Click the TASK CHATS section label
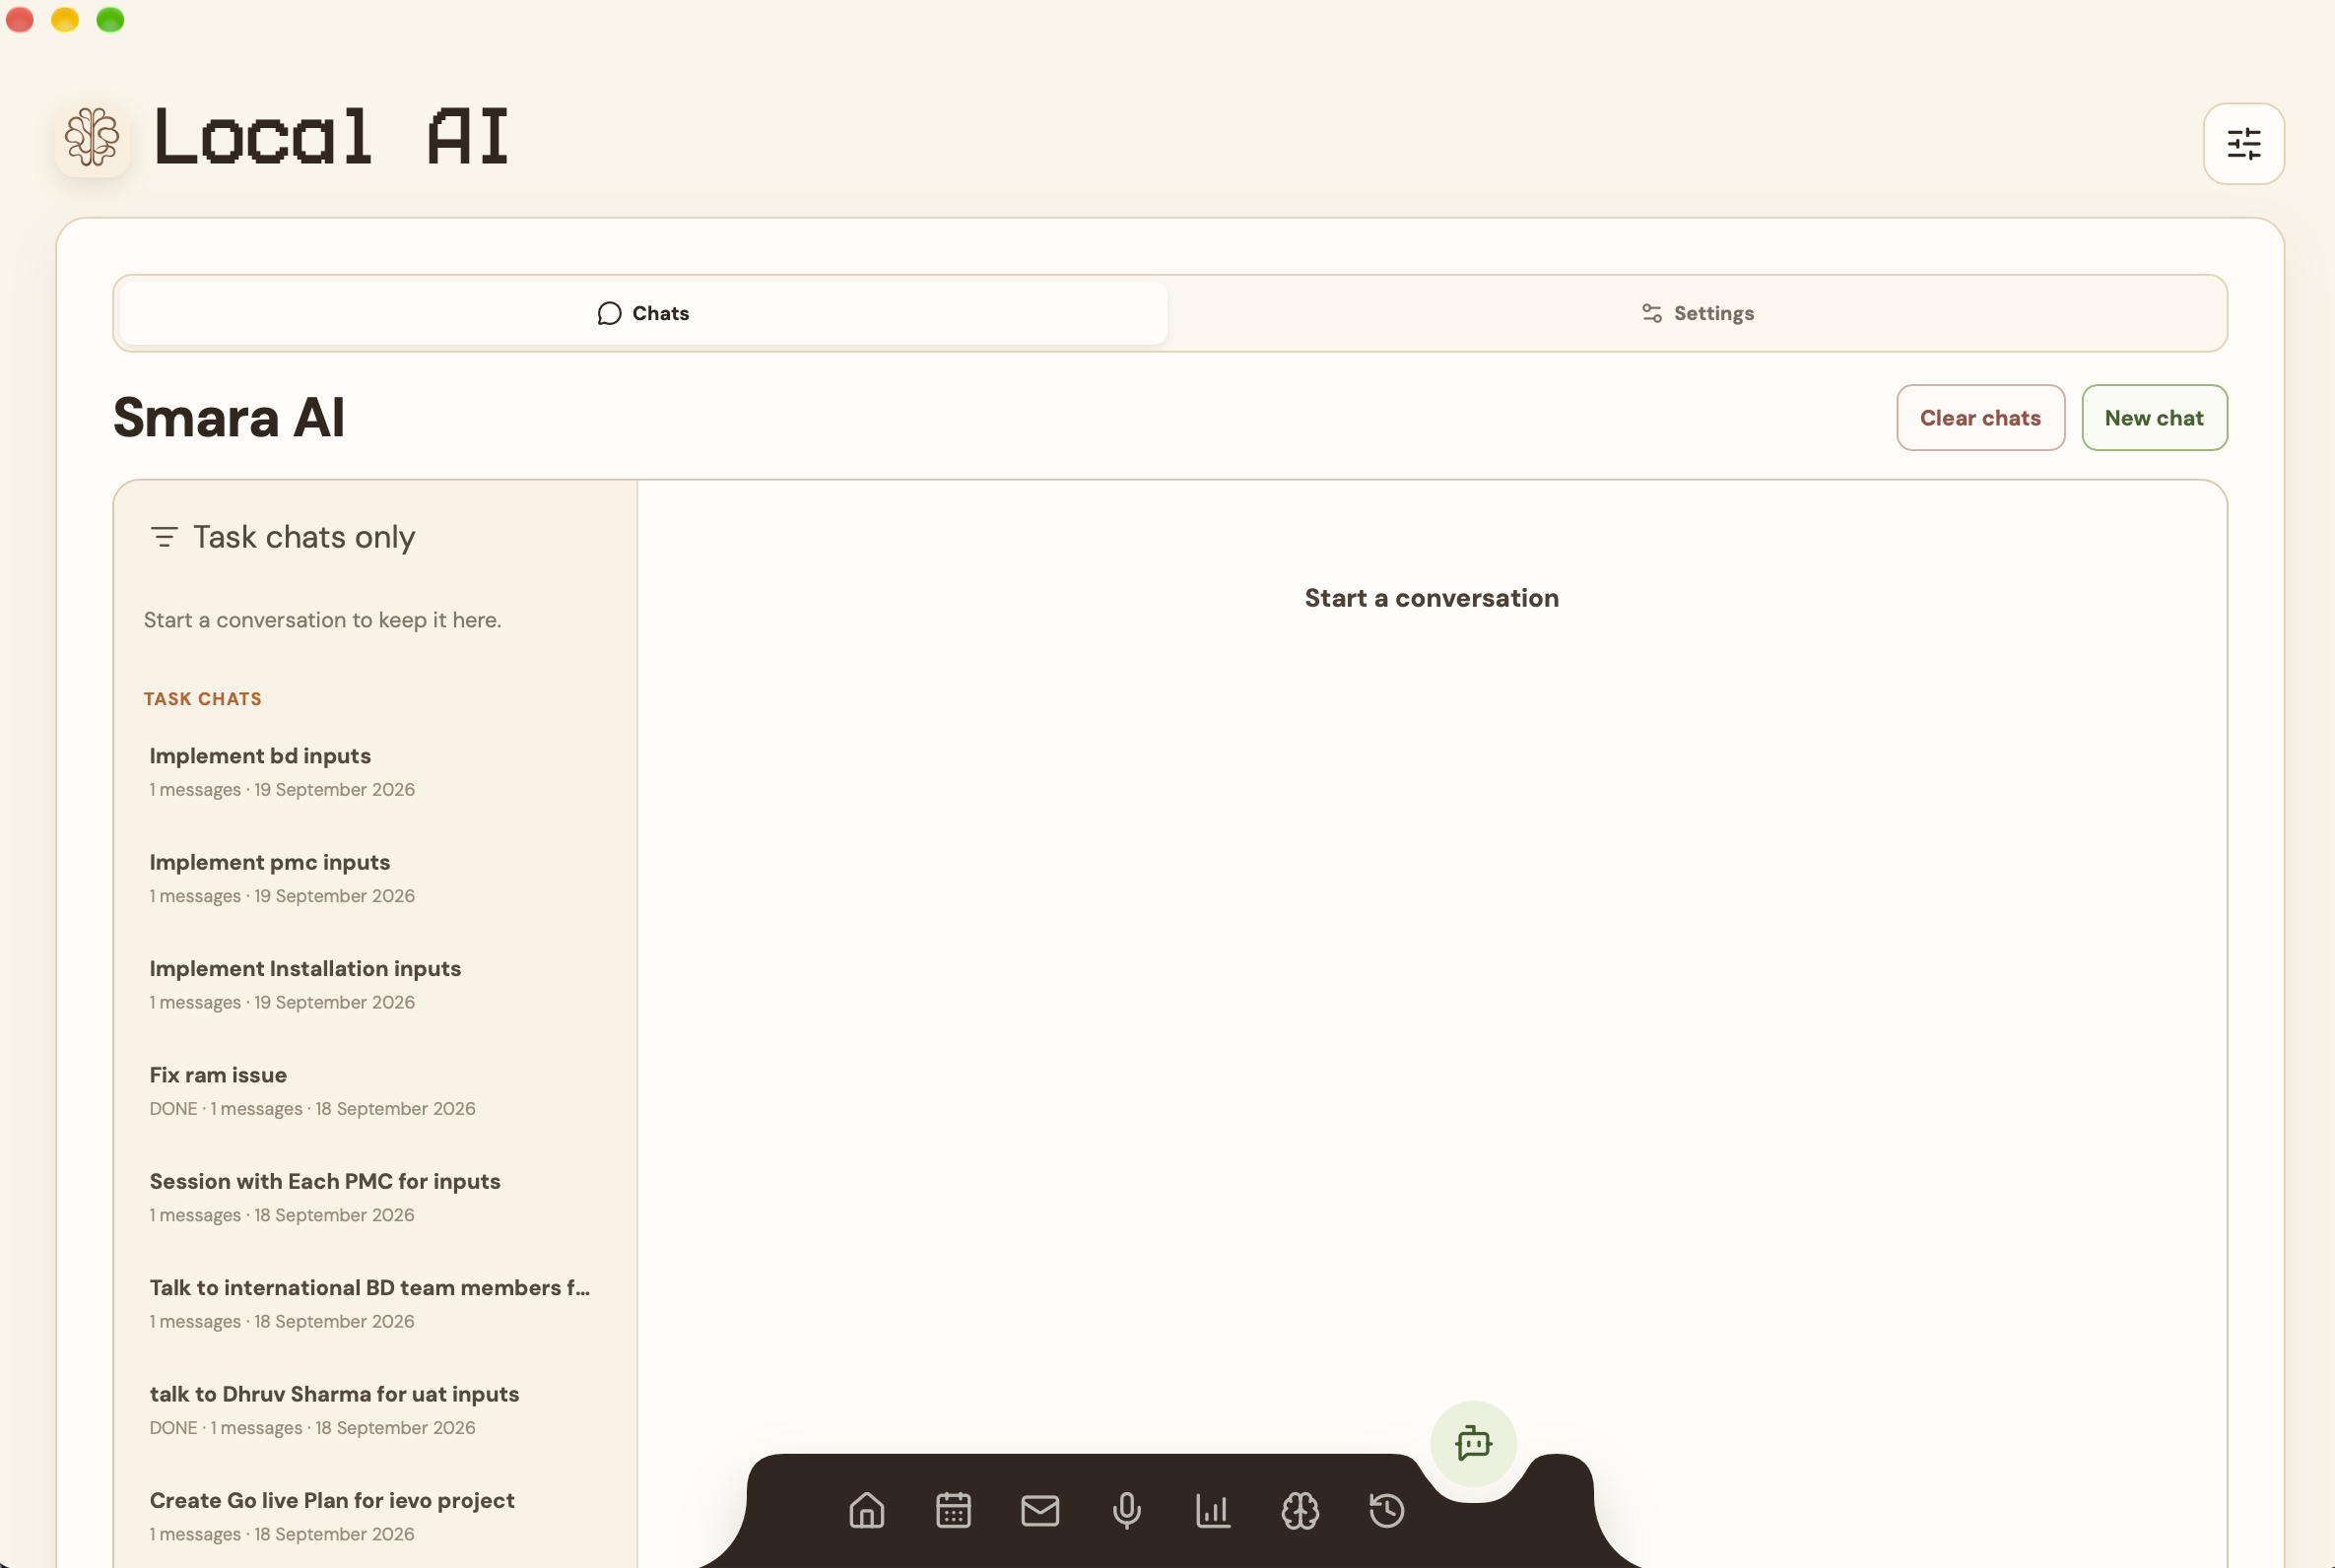 [203, 699]
